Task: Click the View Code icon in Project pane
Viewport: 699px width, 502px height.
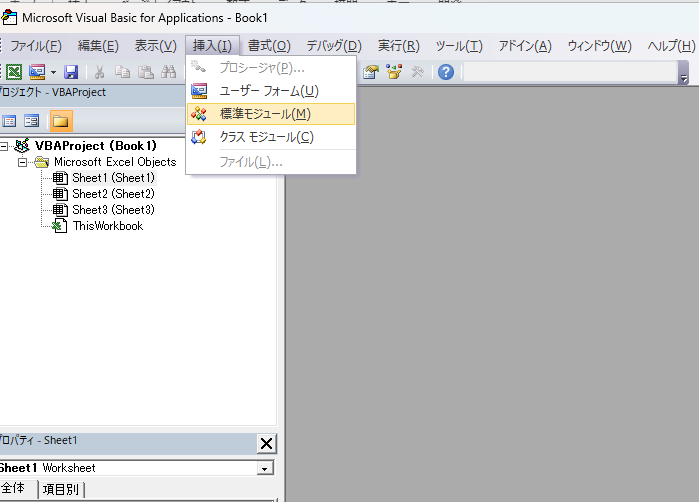Action: point(9,121)
